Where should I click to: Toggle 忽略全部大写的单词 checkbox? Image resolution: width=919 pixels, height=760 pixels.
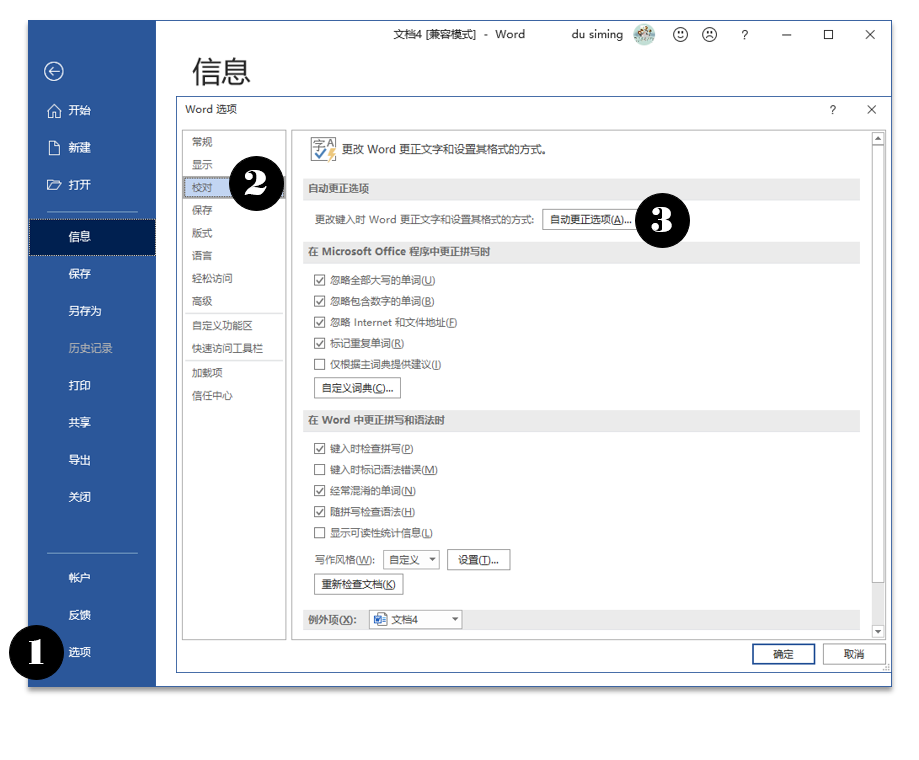pyautogui.click(x=319, y=280)
